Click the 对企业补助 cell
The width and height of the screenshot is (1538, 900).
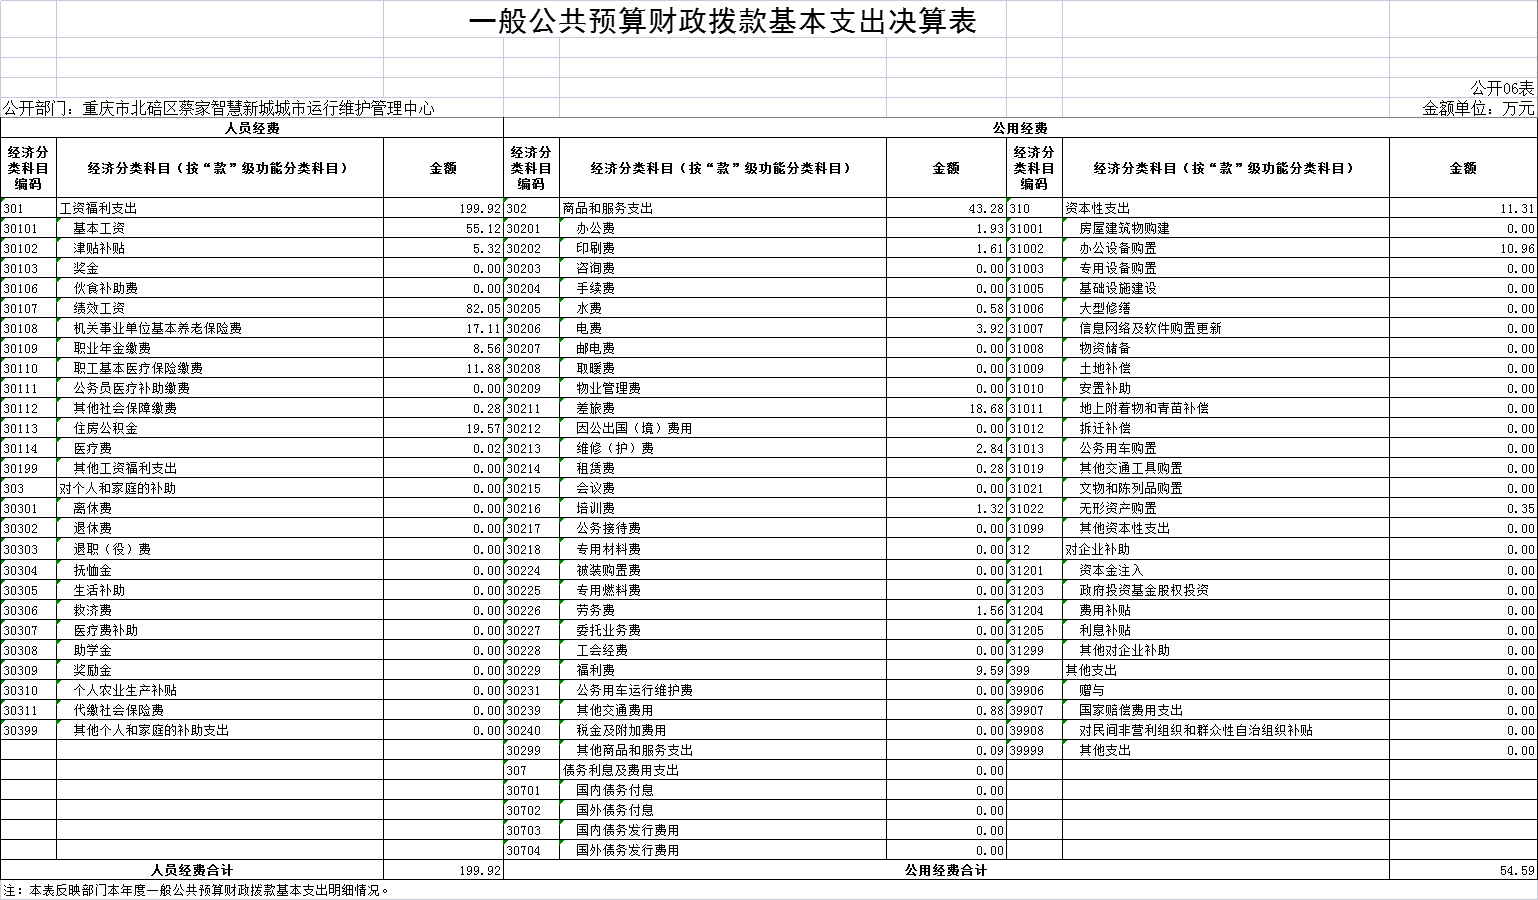coord(1226,549)
